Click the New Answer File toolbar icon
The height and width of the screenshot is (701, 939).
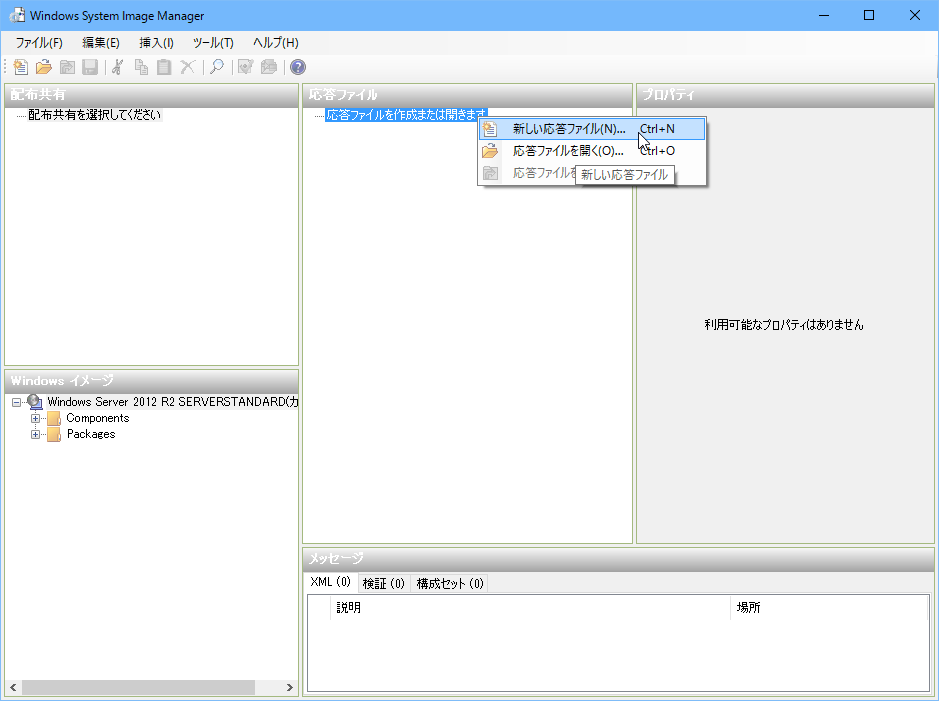point(20,67)
